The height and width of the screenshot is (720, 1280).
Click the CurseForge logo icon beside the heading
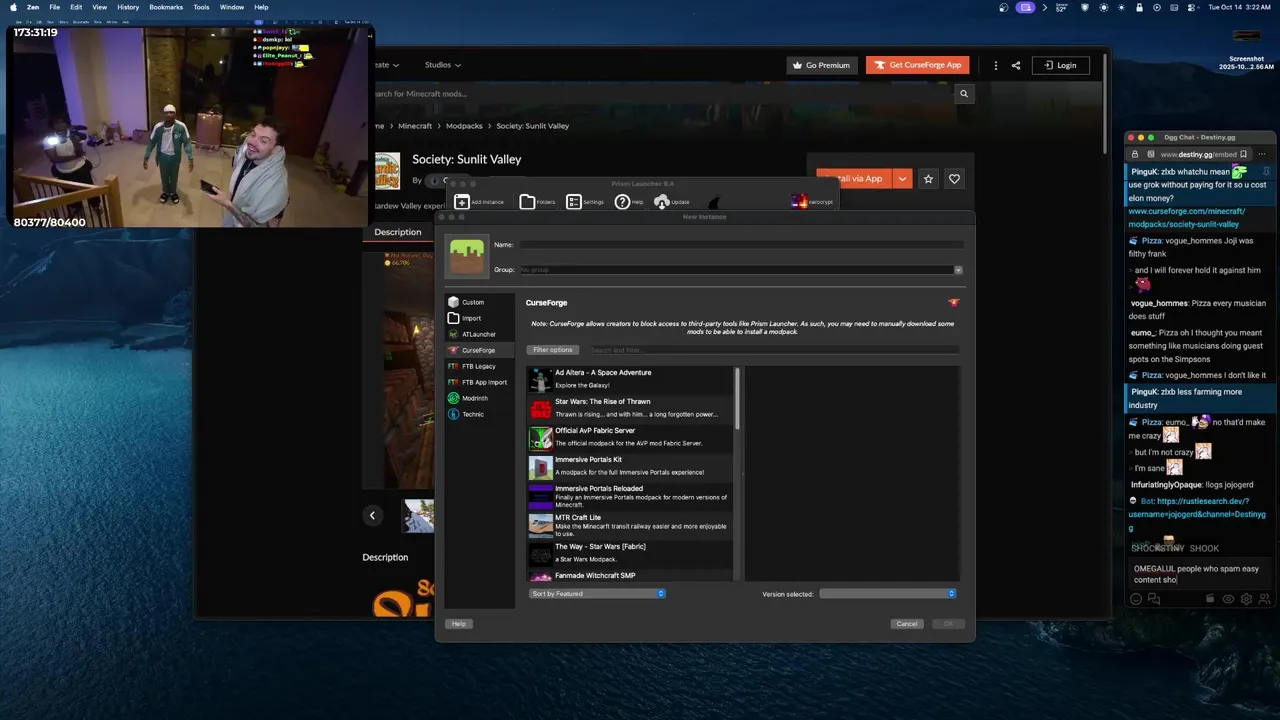pyautogui.click(x=954, y=302)
